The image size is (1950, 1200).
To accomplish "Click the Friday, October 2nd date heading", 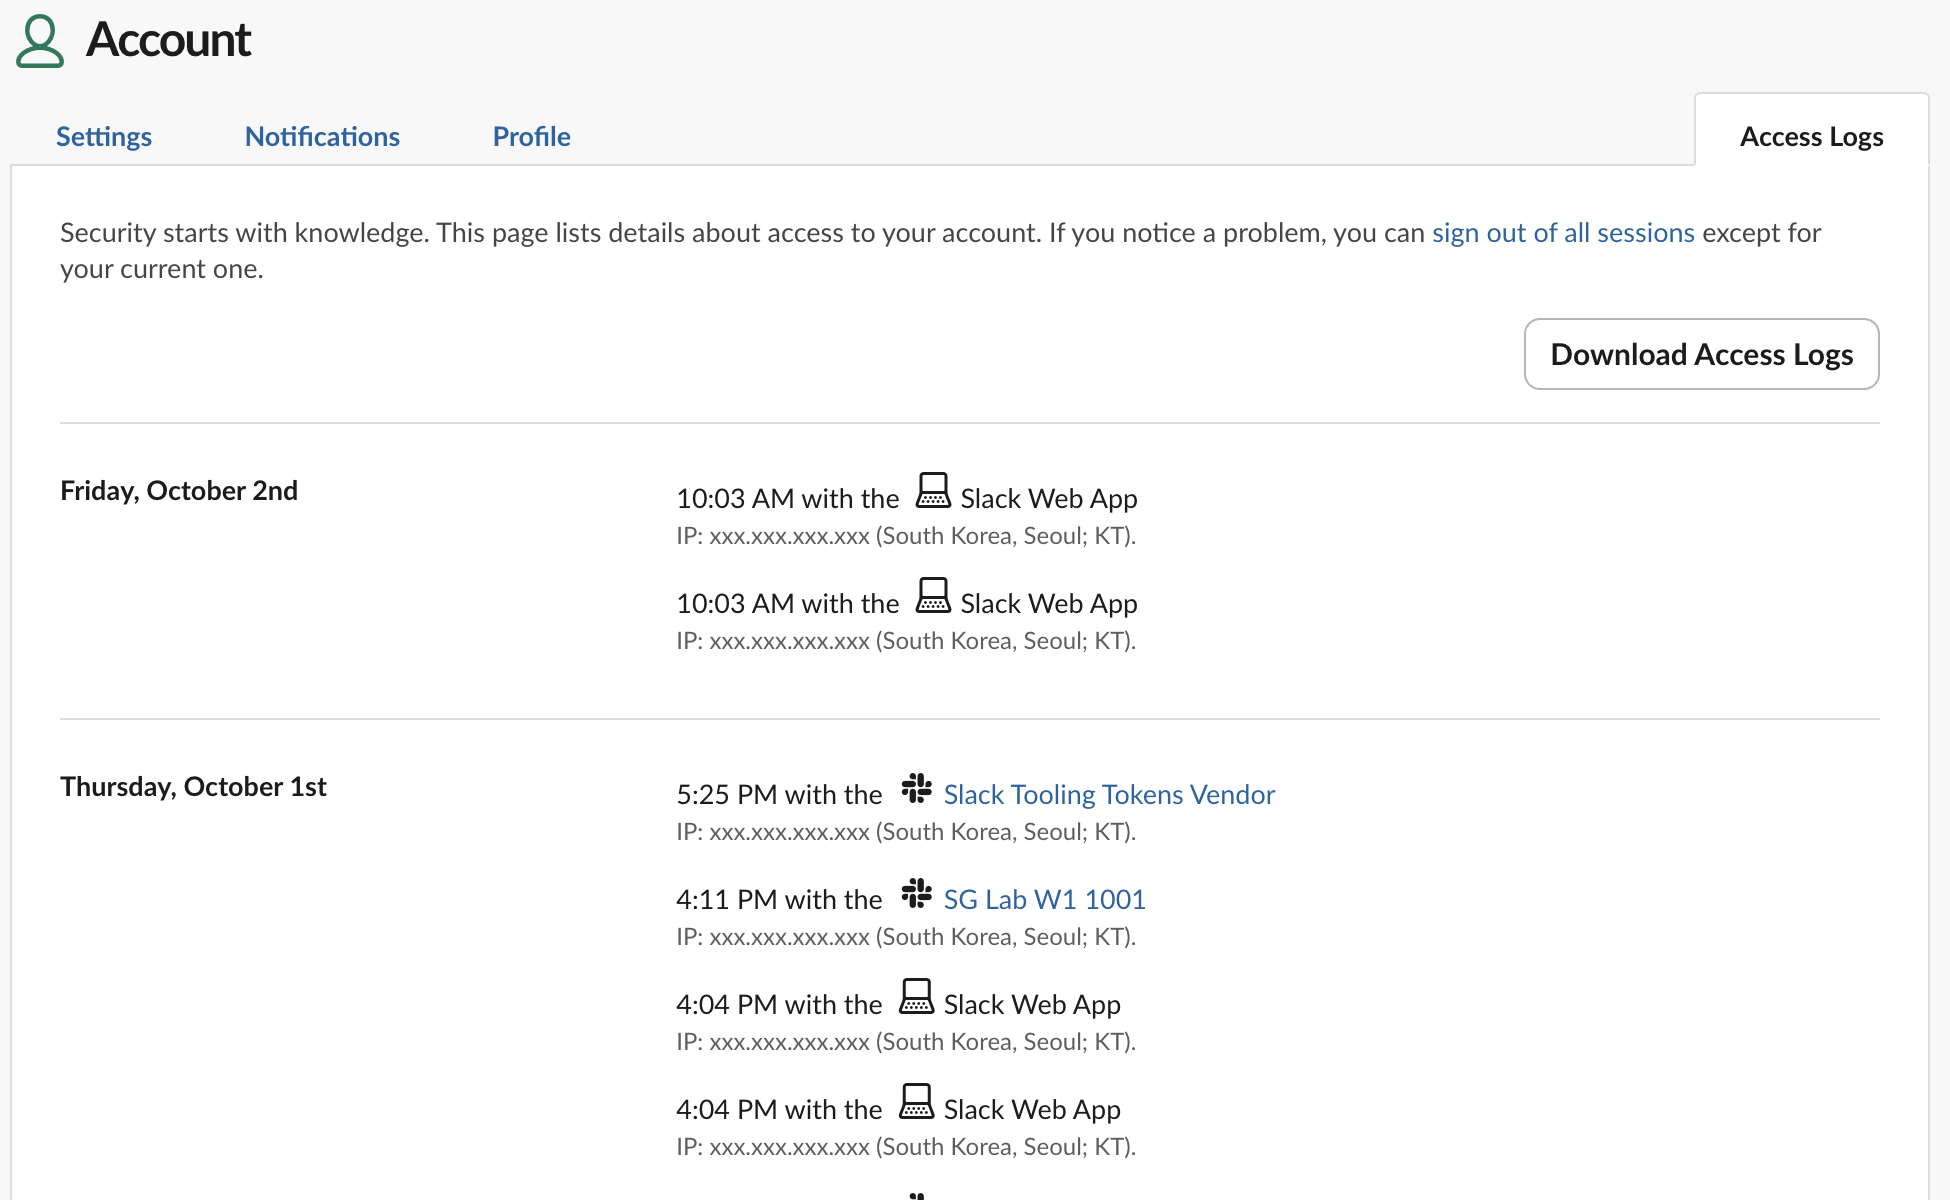I will coord(179,490).
